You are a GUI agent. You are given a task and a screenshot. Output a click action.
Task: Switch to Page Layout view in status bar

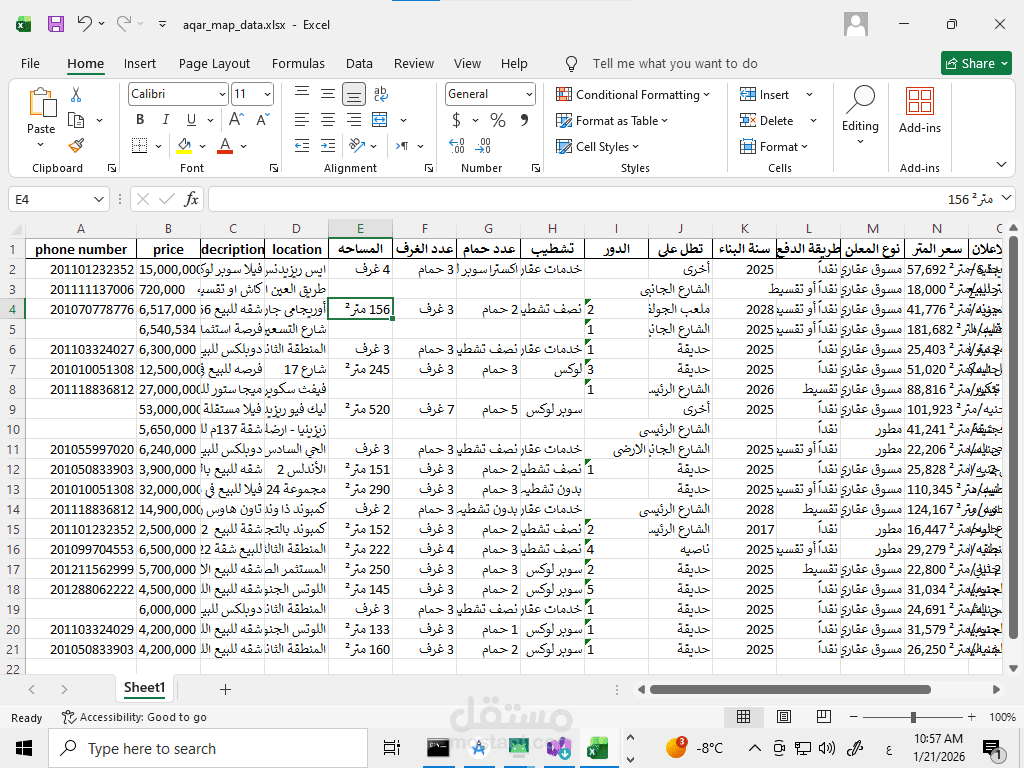tap(784, 716)
